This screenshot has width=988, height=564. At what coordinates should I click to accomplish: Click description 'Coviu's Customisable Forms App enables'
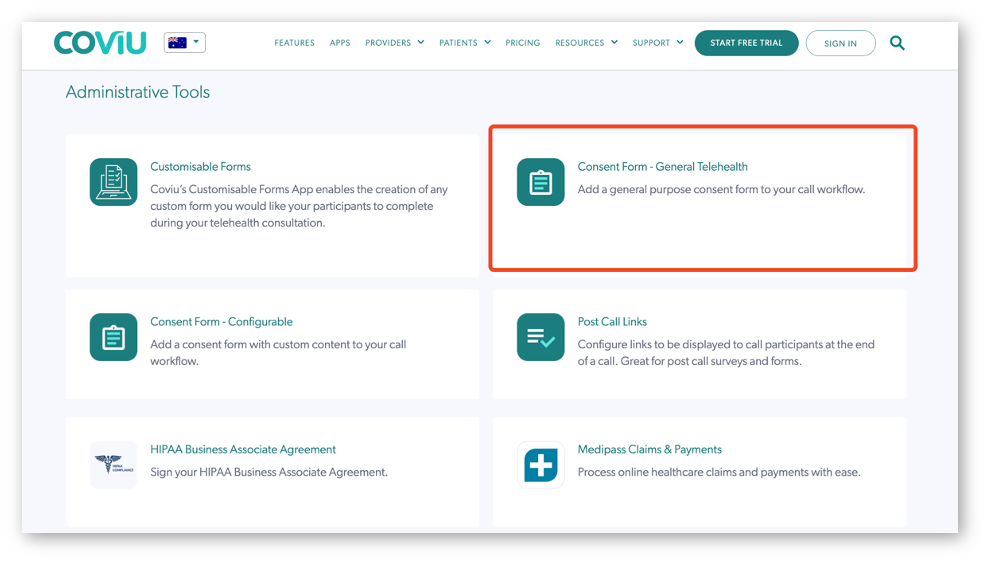click(x=299, y=206)
